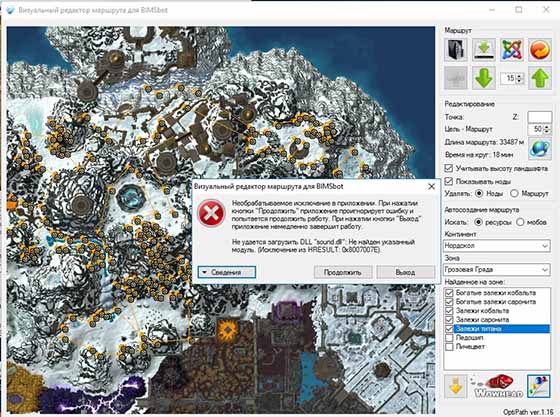This screenshot has height=417, width=560.
Task: Uncheck 'Богатые залежи кобальта' in list
Action: (449, 293)
